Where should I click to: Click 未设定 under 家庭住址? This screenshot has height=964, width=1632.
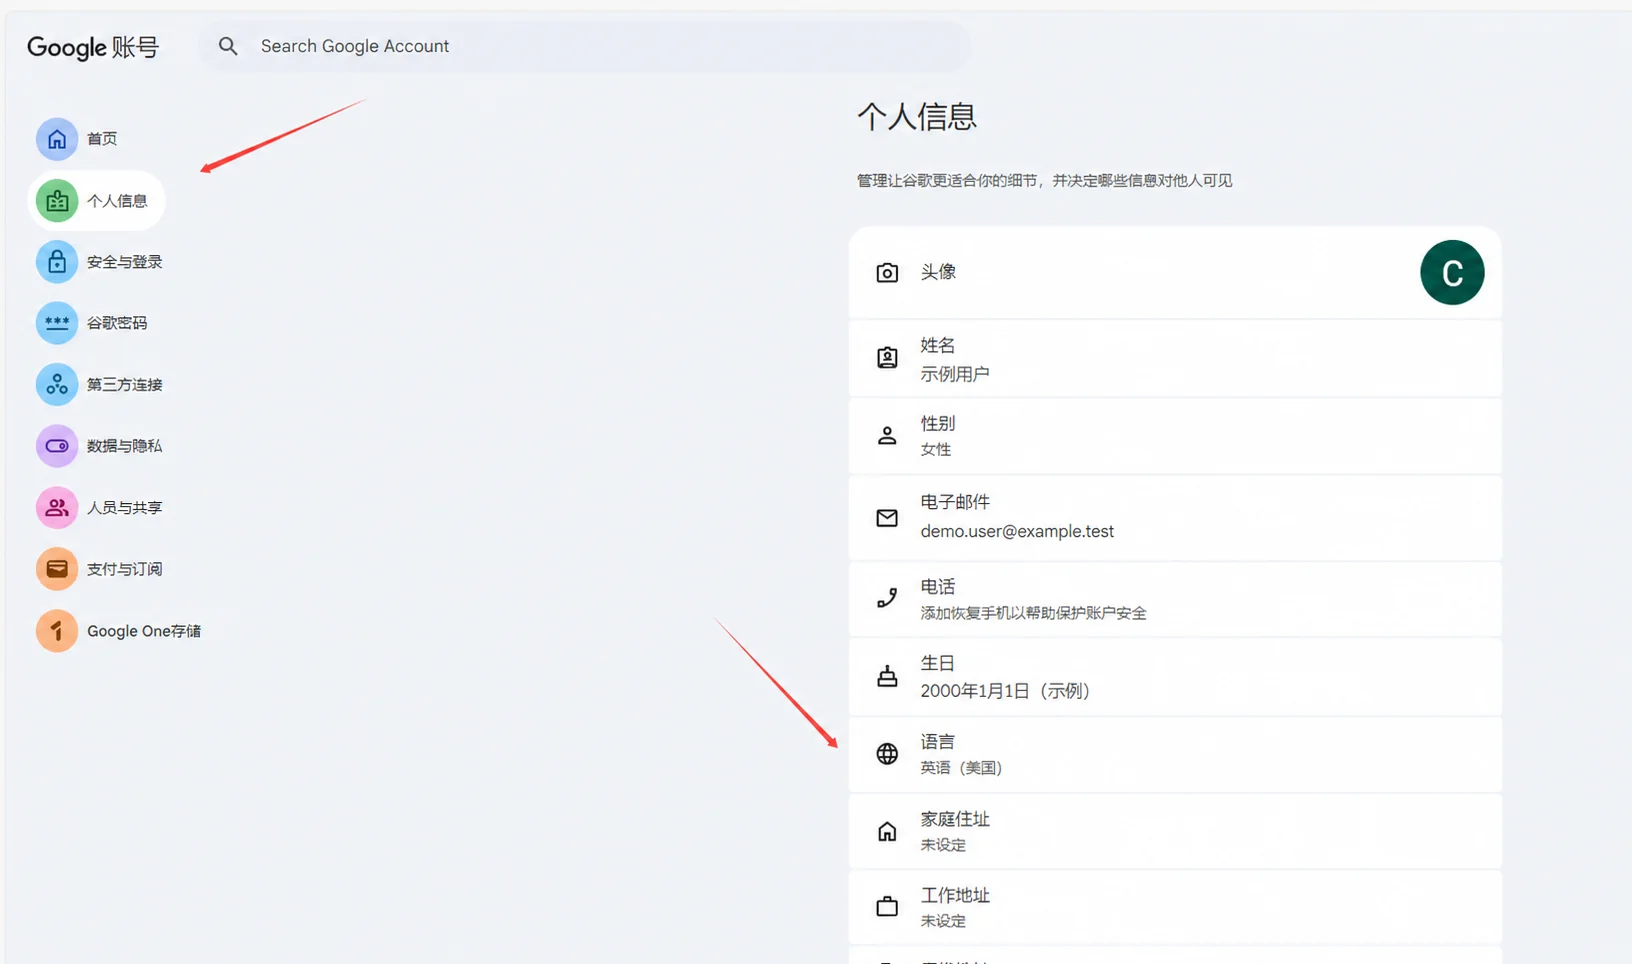pos(943,845)
